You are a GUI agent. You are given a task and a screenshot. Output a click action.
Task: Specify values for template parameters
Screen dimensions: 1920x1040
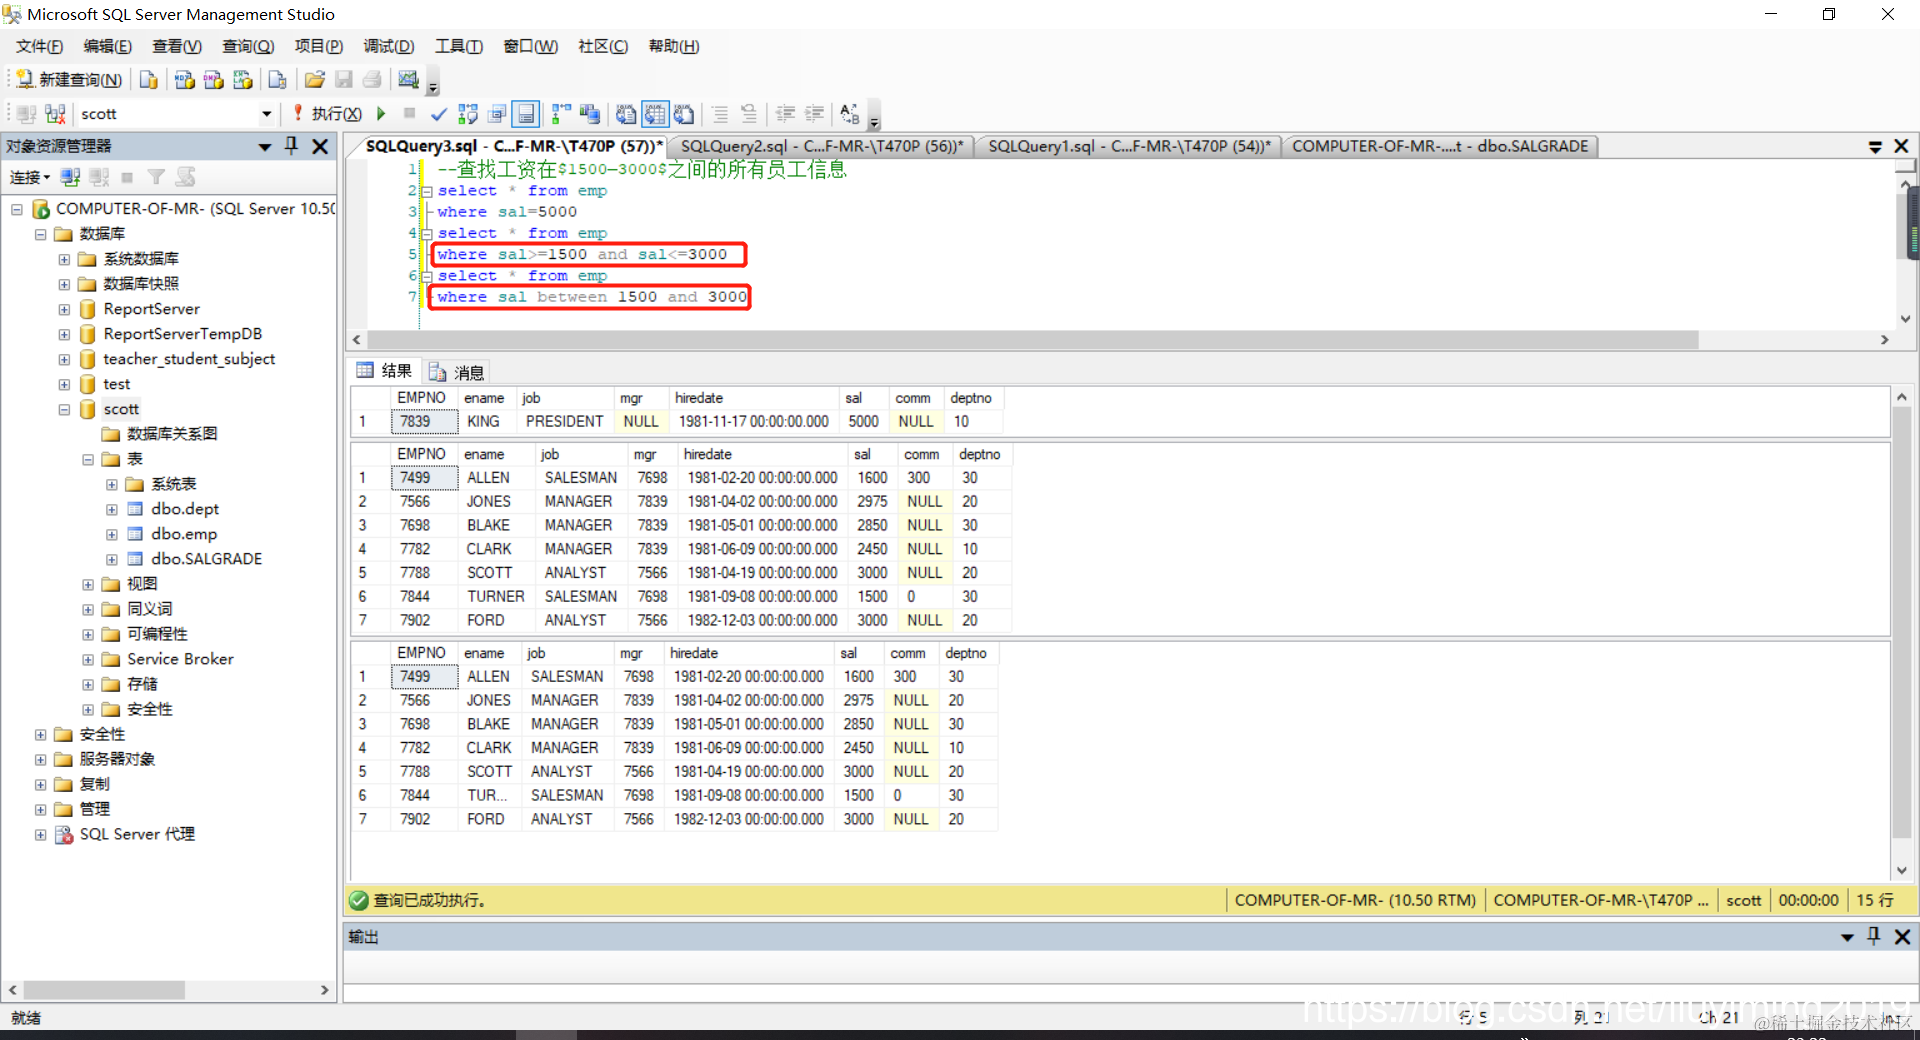(x=850, y=114)
